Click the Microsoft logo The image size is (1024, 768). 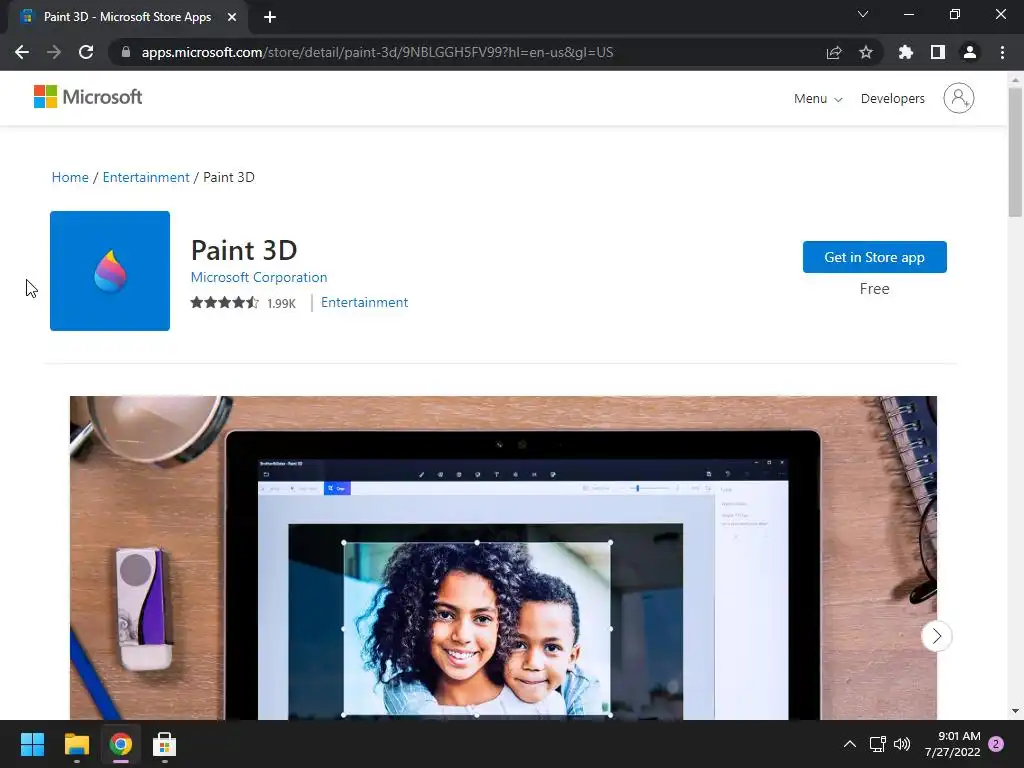[x=88, y=97]
